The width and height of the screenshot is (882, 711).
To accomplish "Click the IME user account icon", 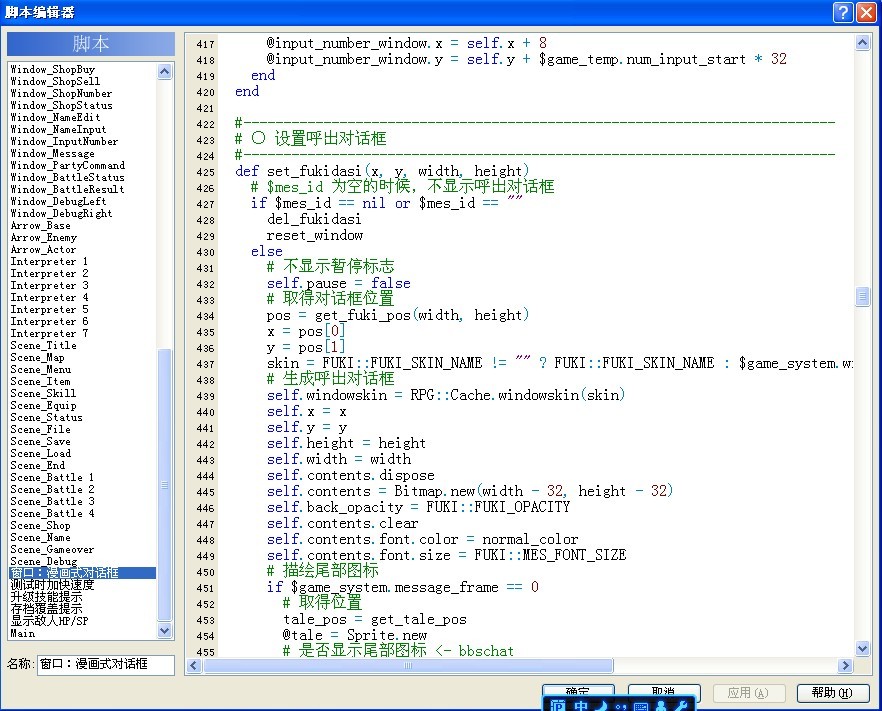I will pyautogui.click(x=661, y=705).
